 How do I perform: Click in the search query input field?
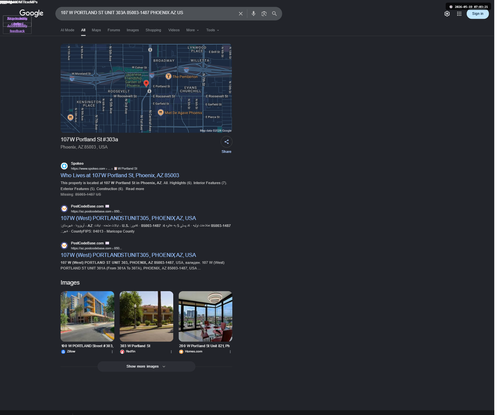(147, 13)
